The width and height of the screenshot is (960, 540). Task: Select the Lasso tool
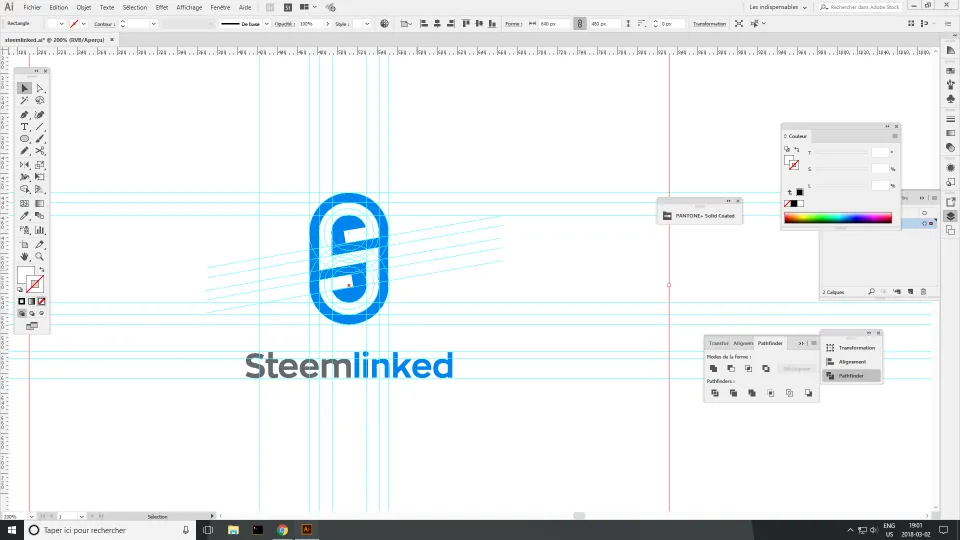pyautogui.click(x=40, y=100)
